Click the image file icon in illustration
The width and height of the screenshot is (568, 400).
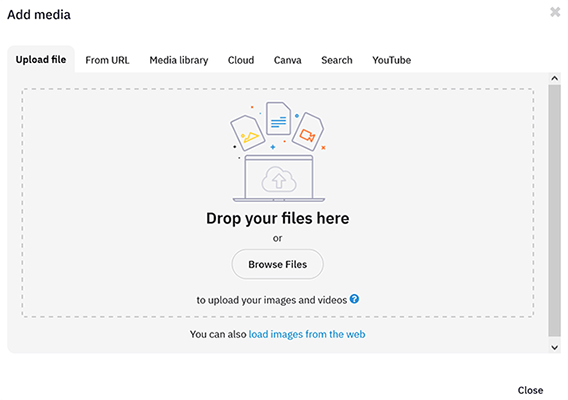tap(248, 133)
